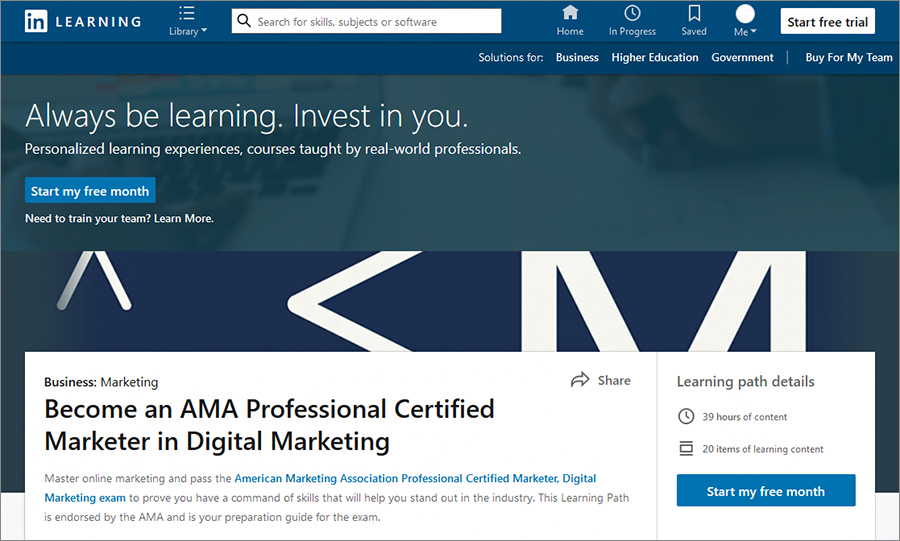Open the In Progress clock icon
The width and height of the screenshot is (900, 541).
point(633,13)
